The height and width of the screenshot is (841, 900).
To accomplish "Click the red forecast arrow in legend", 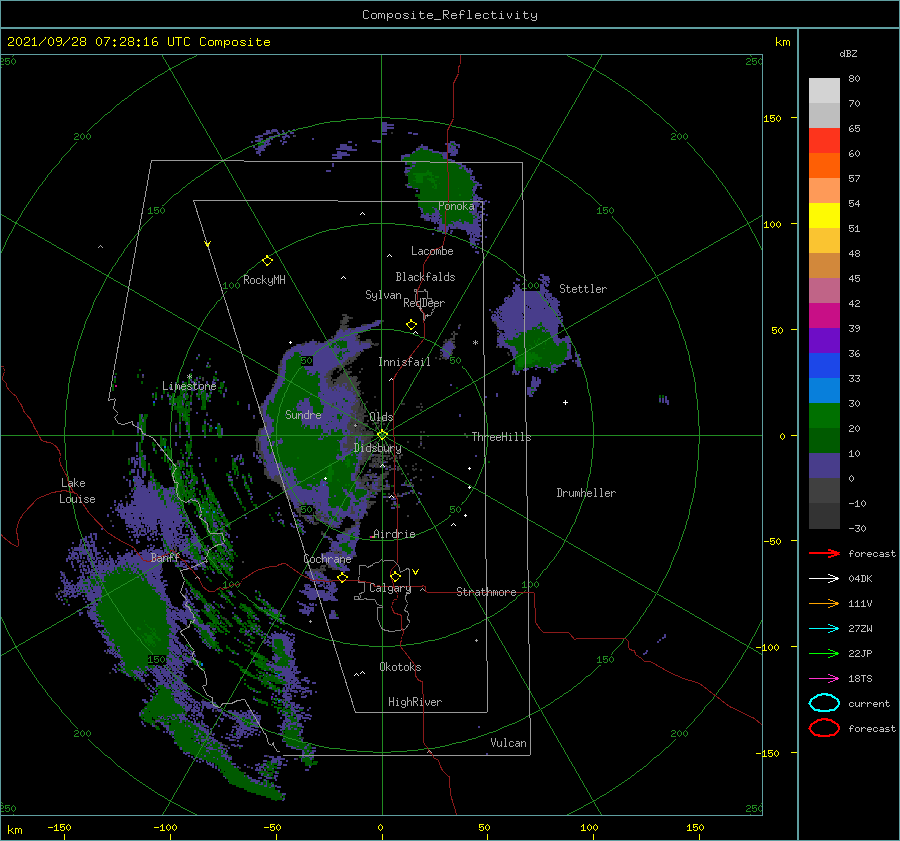I will tap(824, 553).
